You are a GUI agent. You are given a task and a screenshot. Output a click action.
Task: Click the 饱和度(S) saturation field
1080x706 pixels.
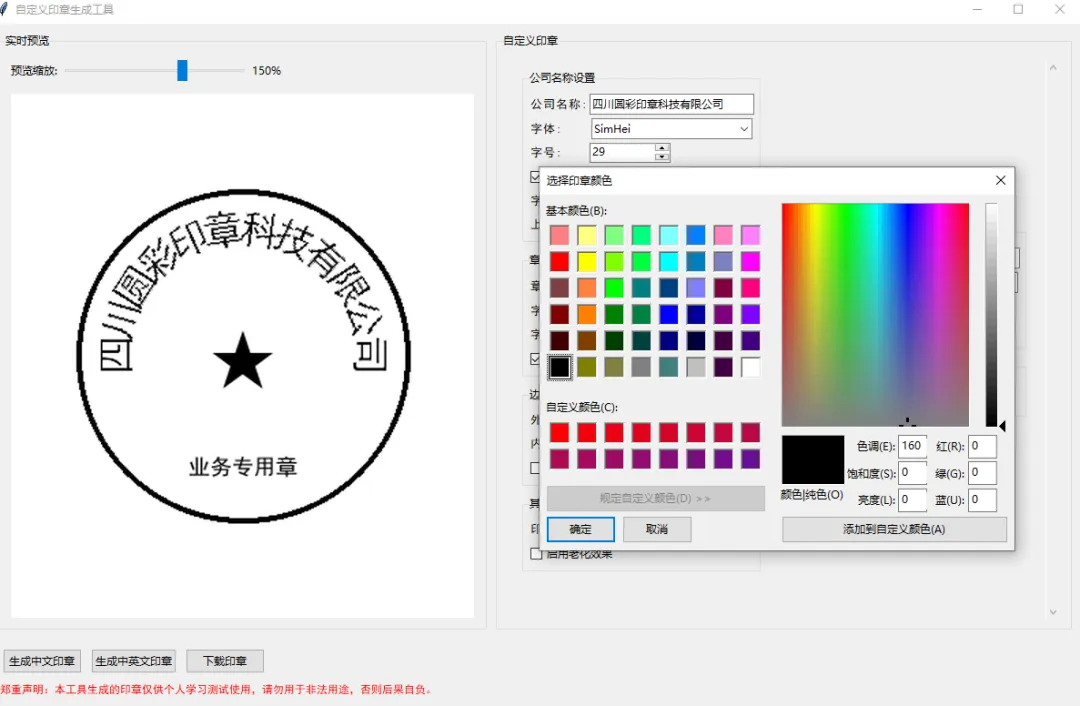pos(912,473)
